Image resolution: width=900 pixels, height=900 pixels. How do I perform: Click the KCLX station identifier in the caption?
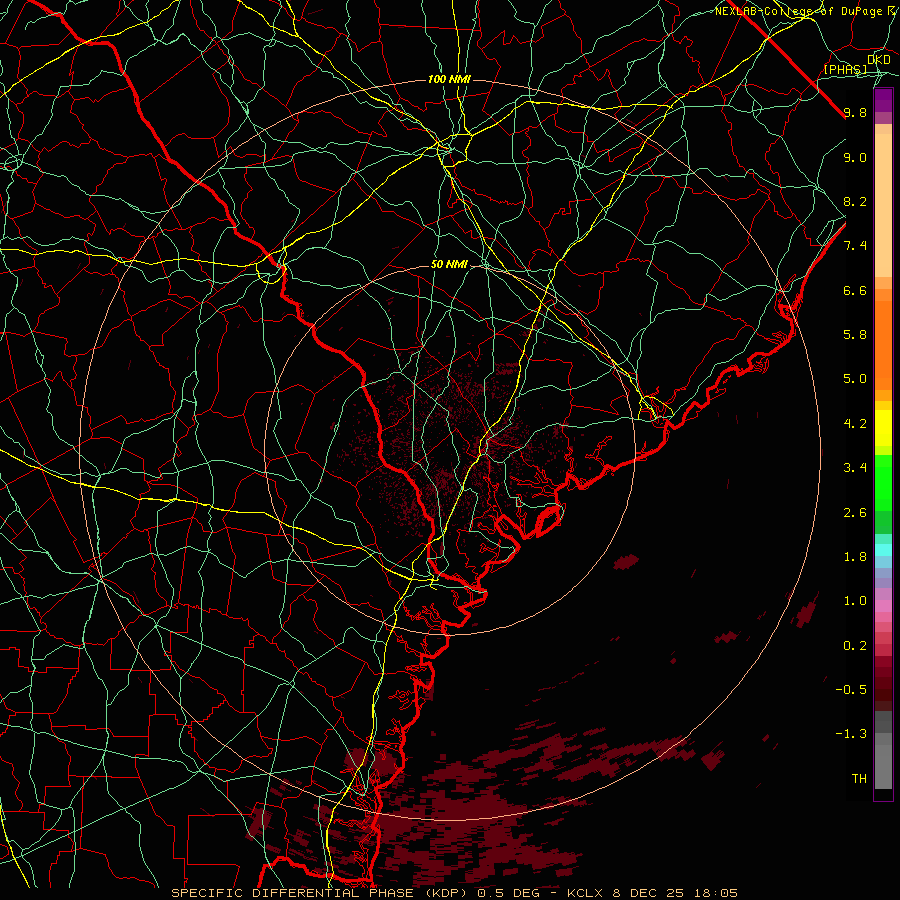[x=583, y=893]
